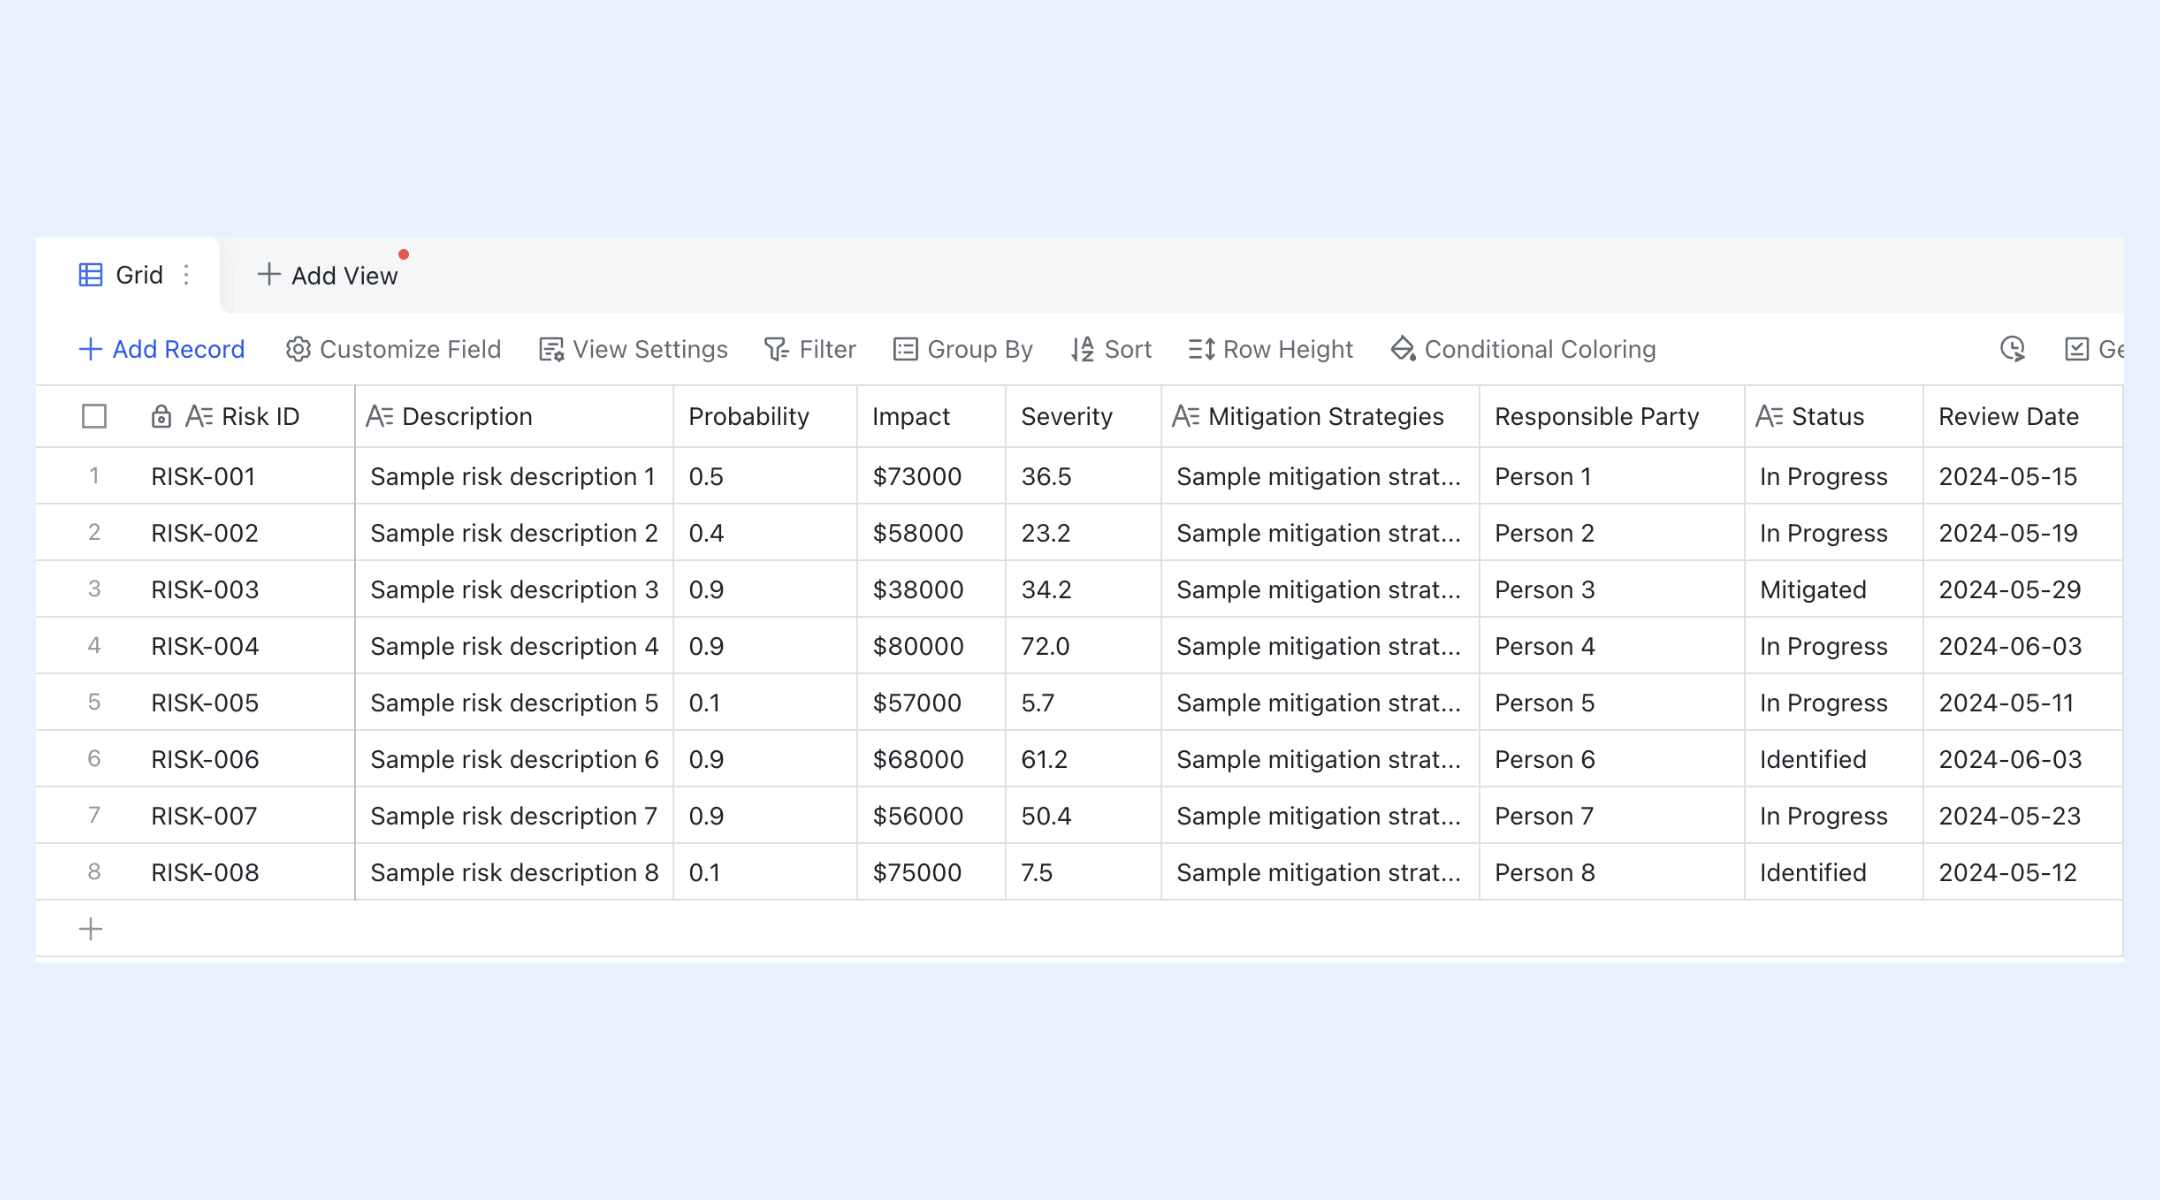
Task: Click the funnel icon for Filter
Action: (x=776, y=349)
